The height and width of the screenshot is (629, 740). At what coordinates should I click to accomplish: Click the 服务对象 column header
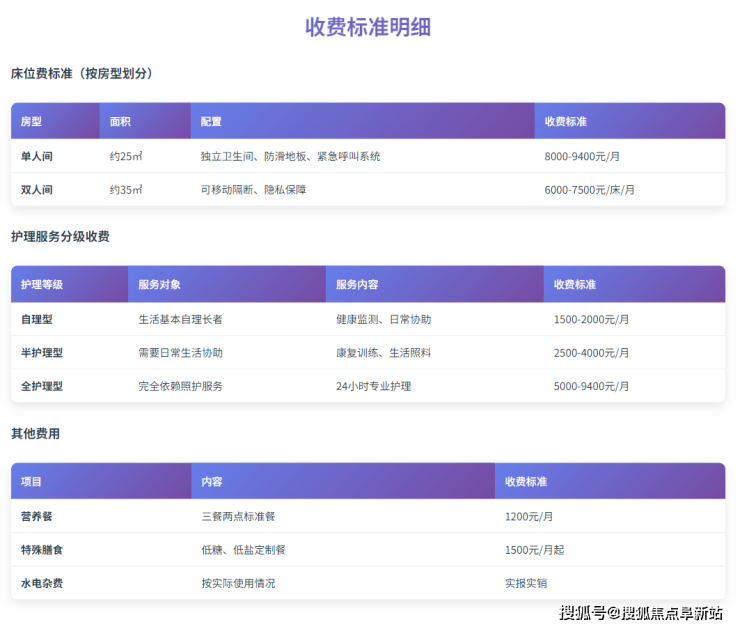point(159,284)
